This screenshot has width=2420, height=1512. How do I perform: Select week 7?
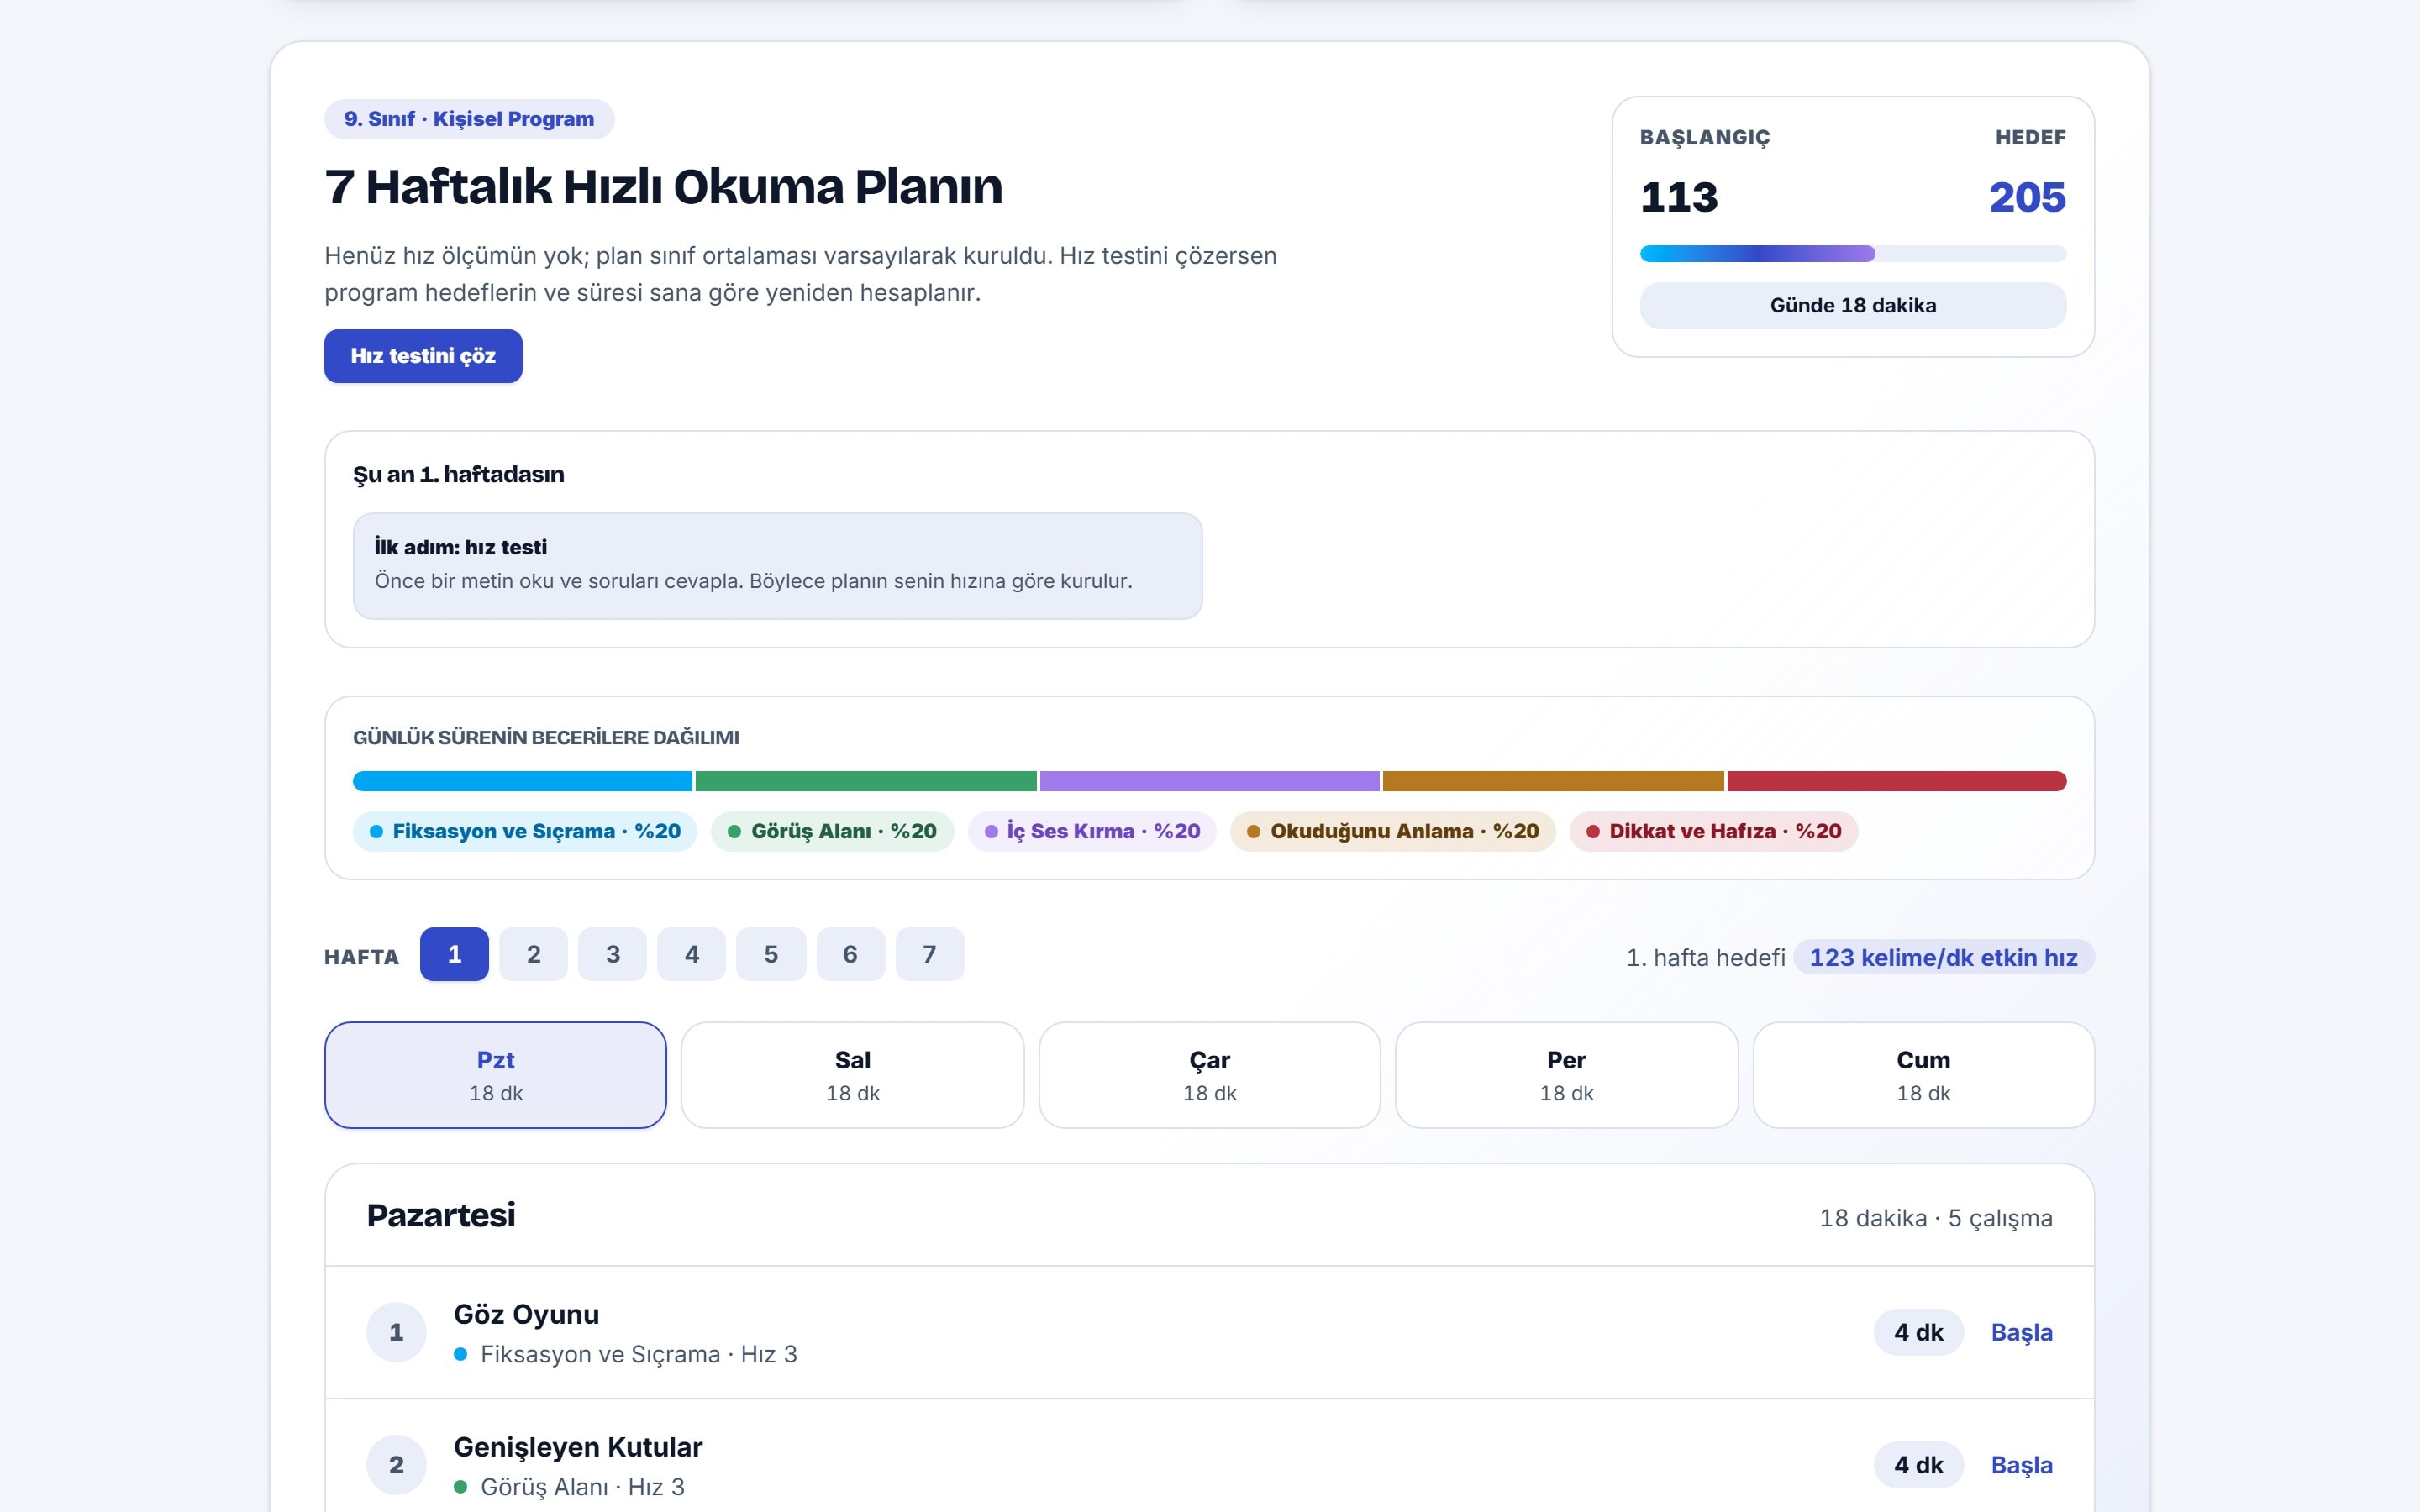point(930,954)
